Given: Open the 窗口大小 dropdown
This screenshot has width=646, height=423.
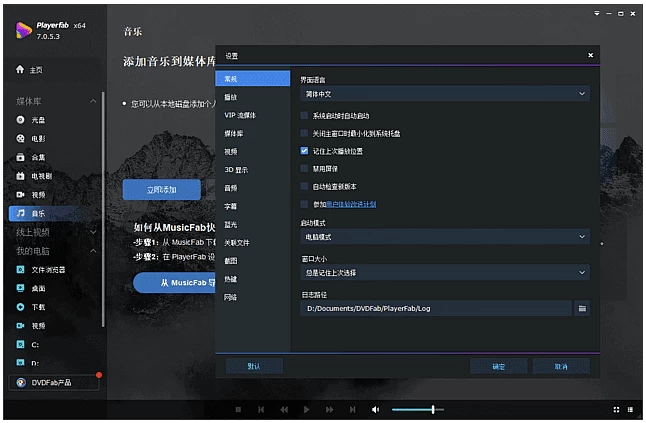Looking at the screenshot, I should click(444, 273).
